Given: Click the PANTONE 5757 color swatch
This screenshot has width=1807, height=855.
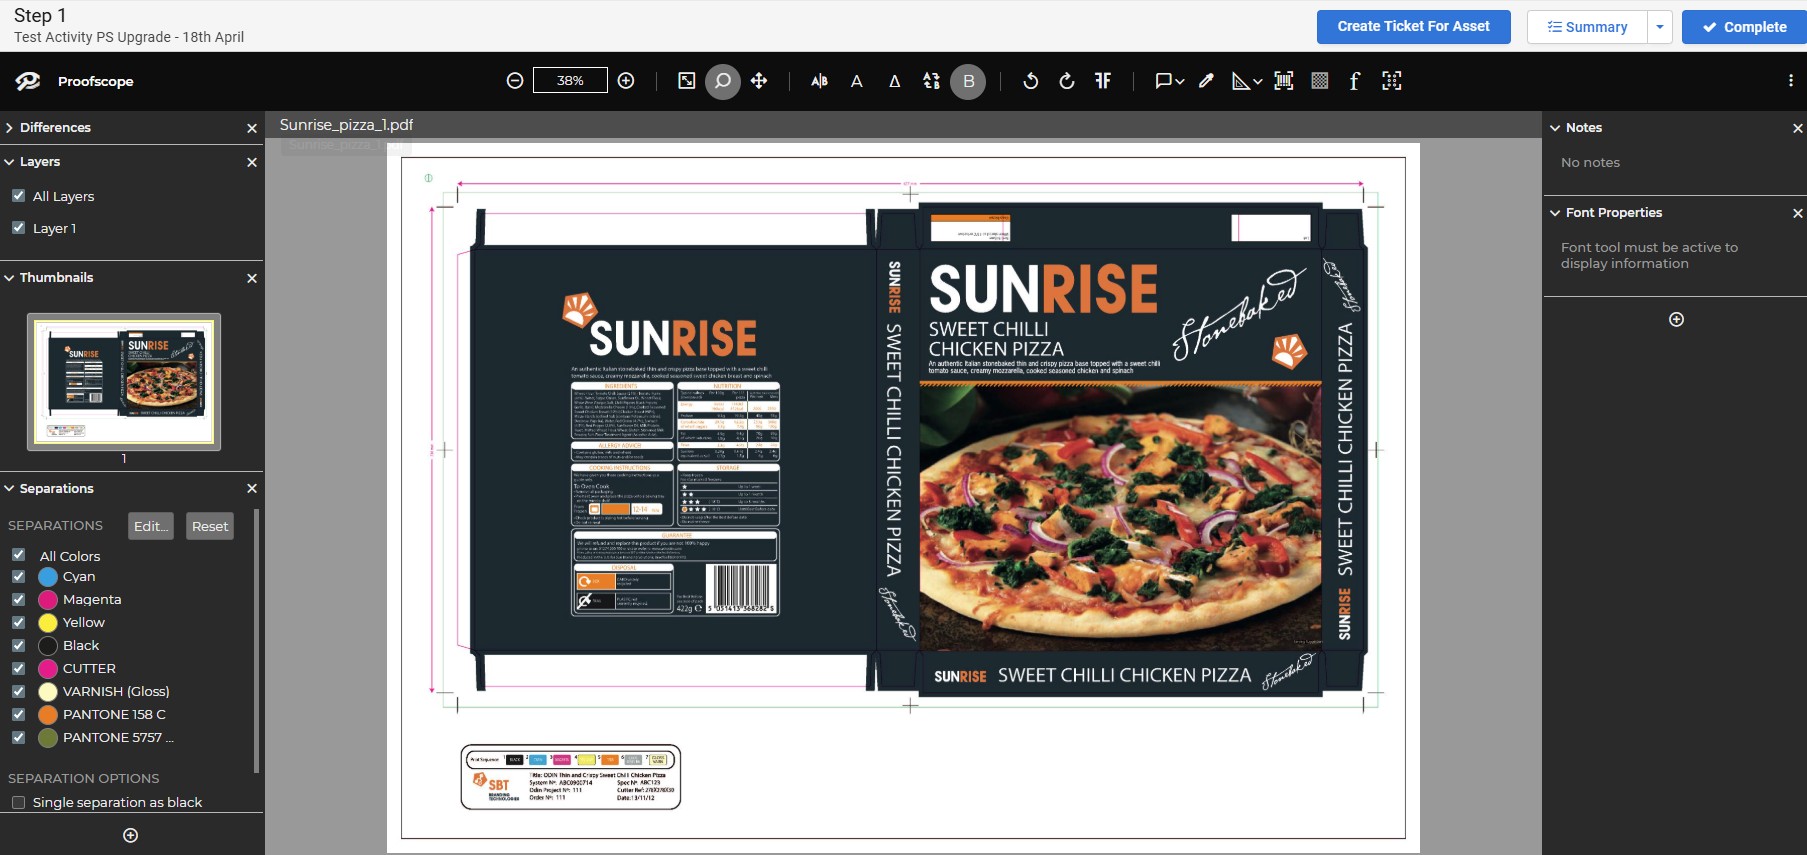Looking at the screenshot, I should (48, 738).
